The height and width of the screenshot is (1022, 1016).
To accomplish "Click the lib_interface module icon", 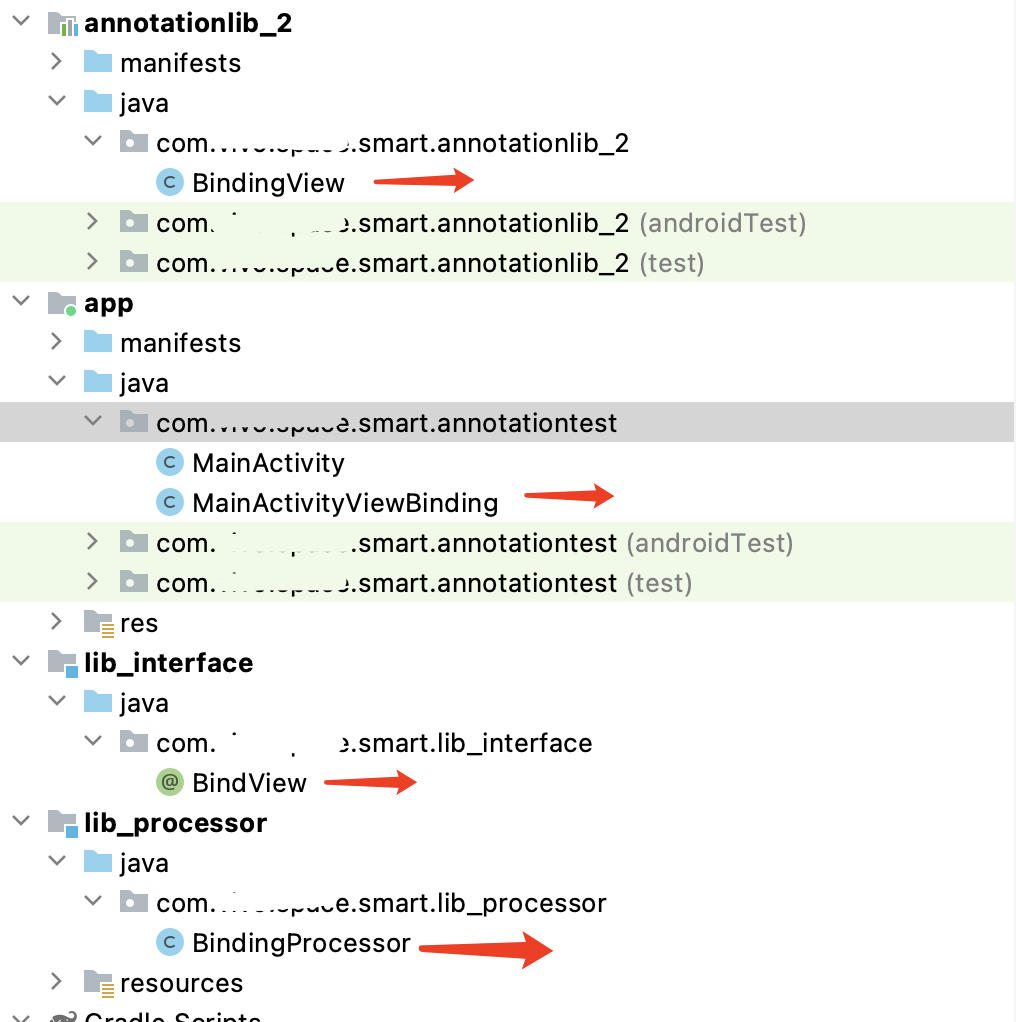I will (x=63, y=664).
